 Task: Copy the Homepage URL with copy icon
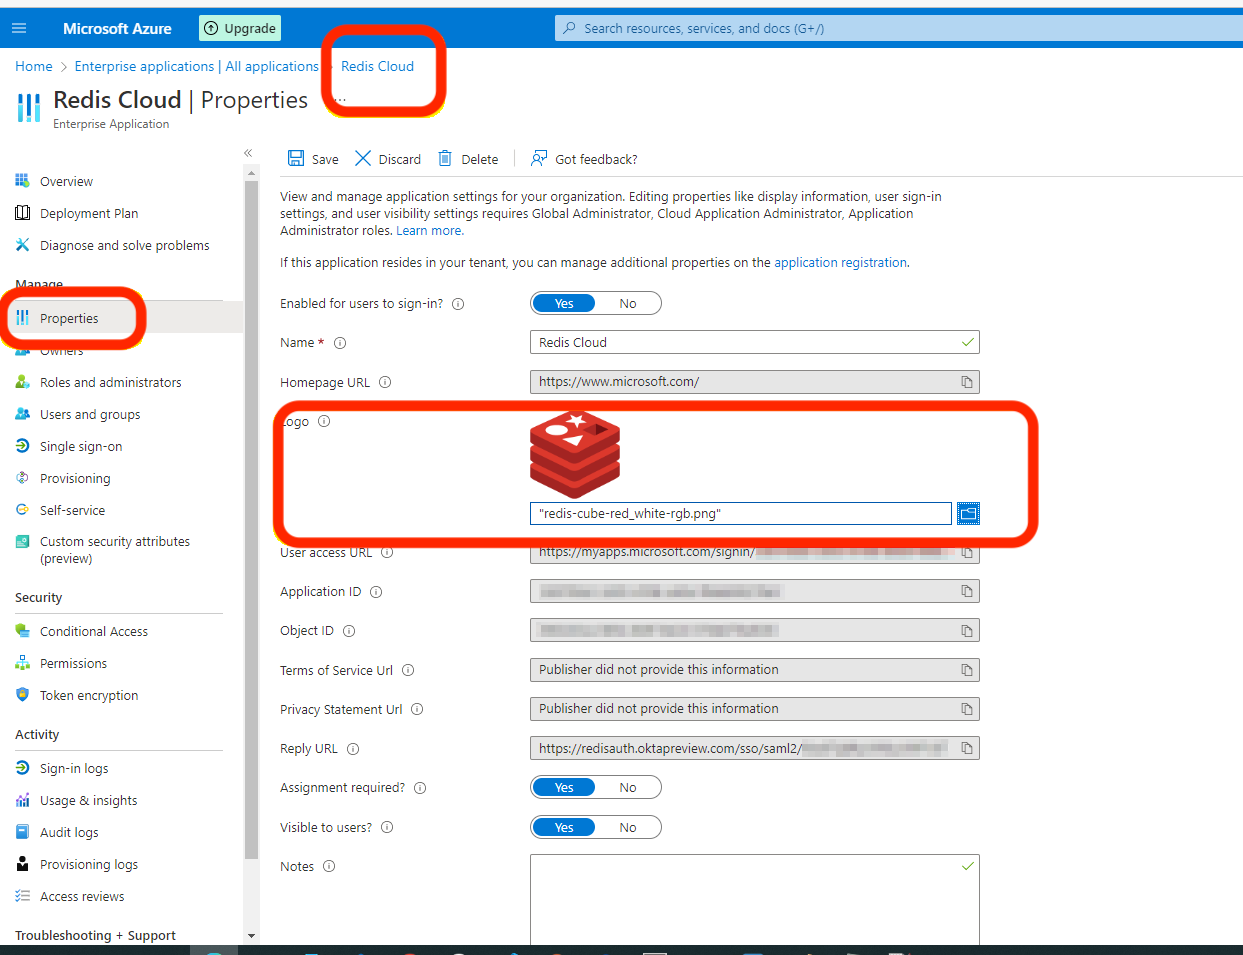(966, 382)
